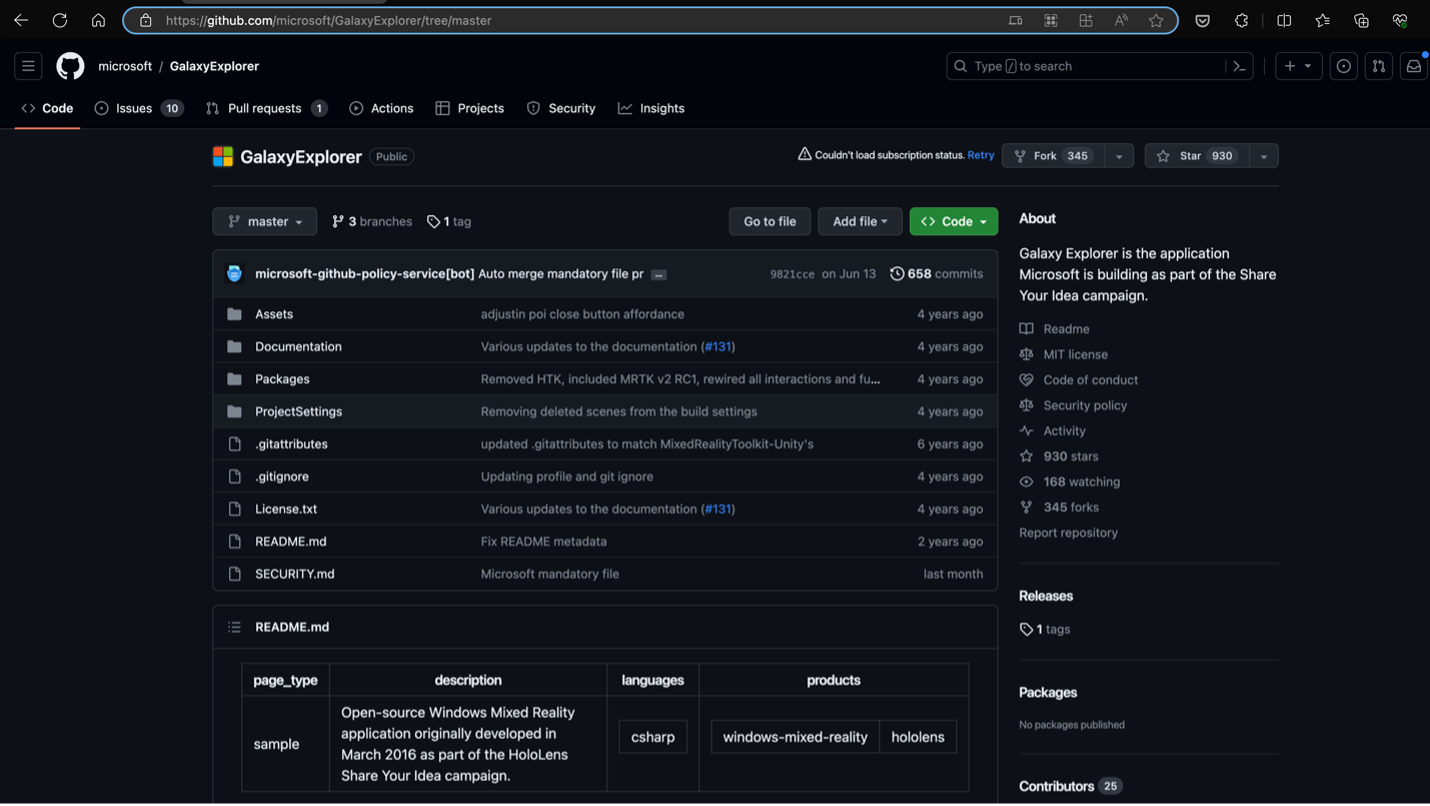This screenshot has width=1430, height=806.
Task: Open the Assets folder
Action: (x=274, y=314)
